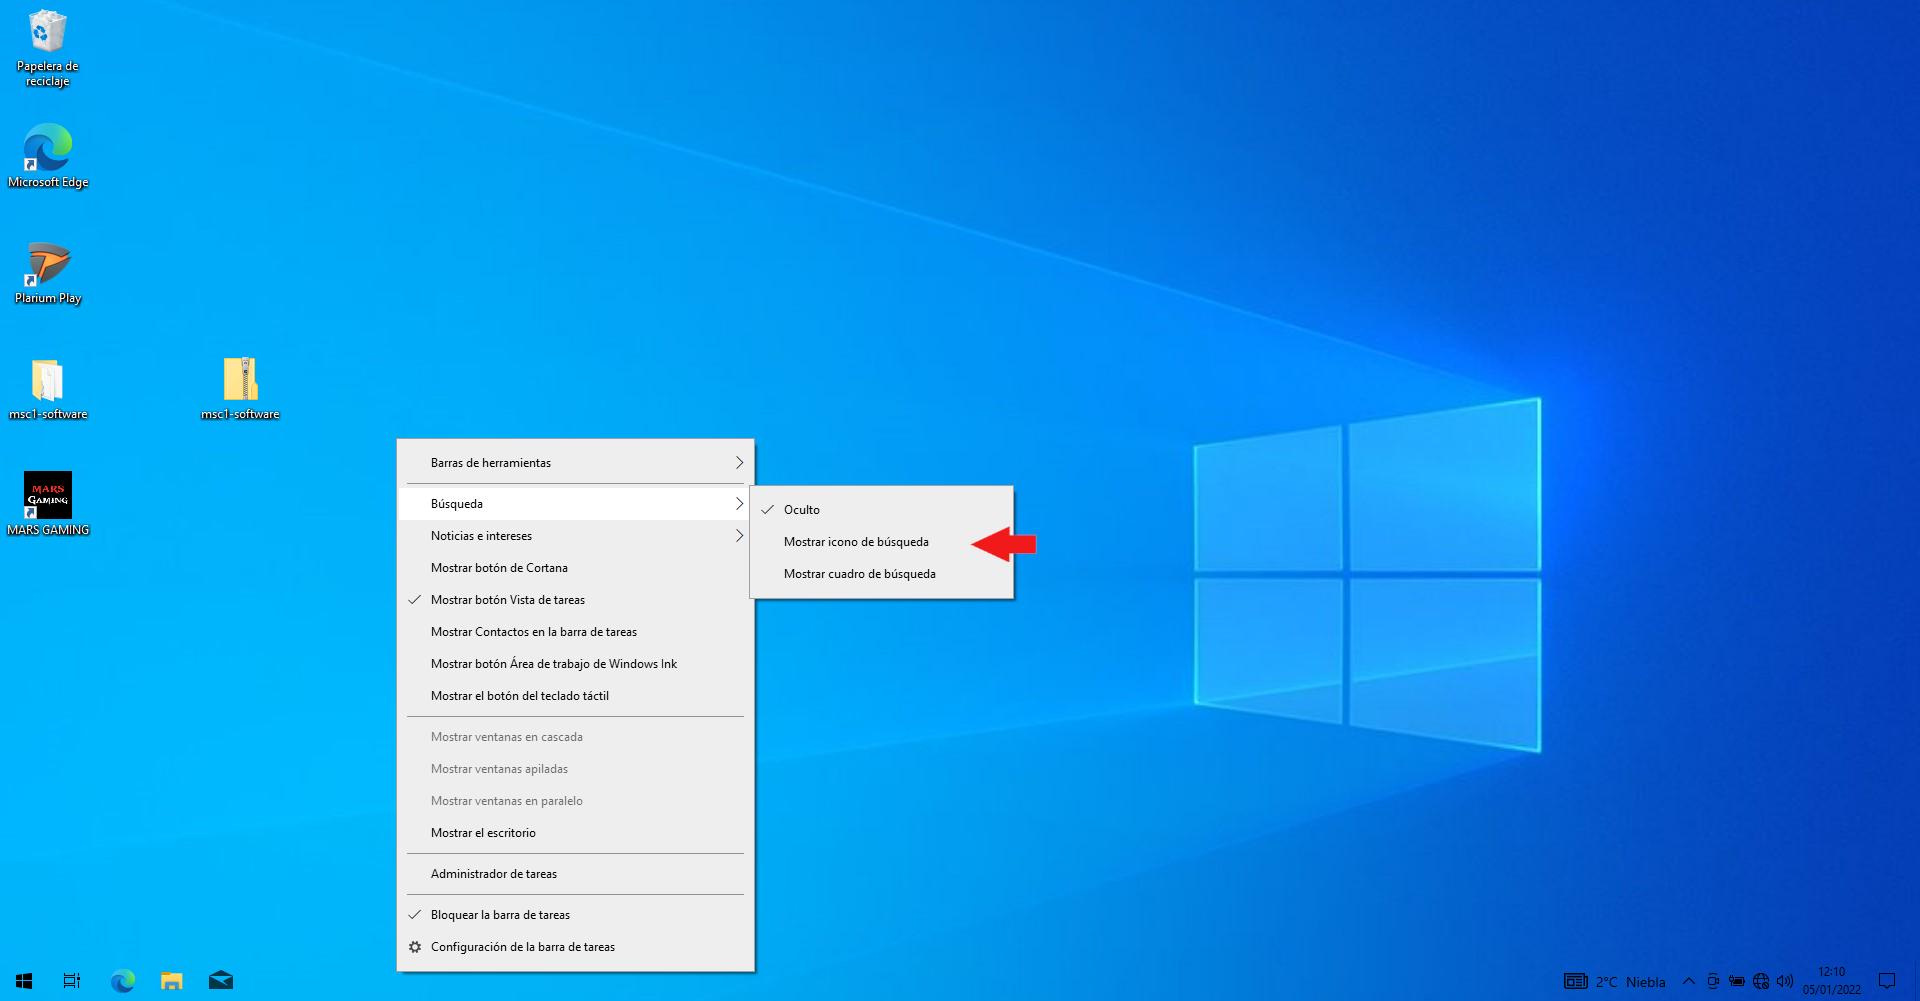1920x1001 pixels.
Task: Select Oculto in the search submenu
Action: (882, 510)
